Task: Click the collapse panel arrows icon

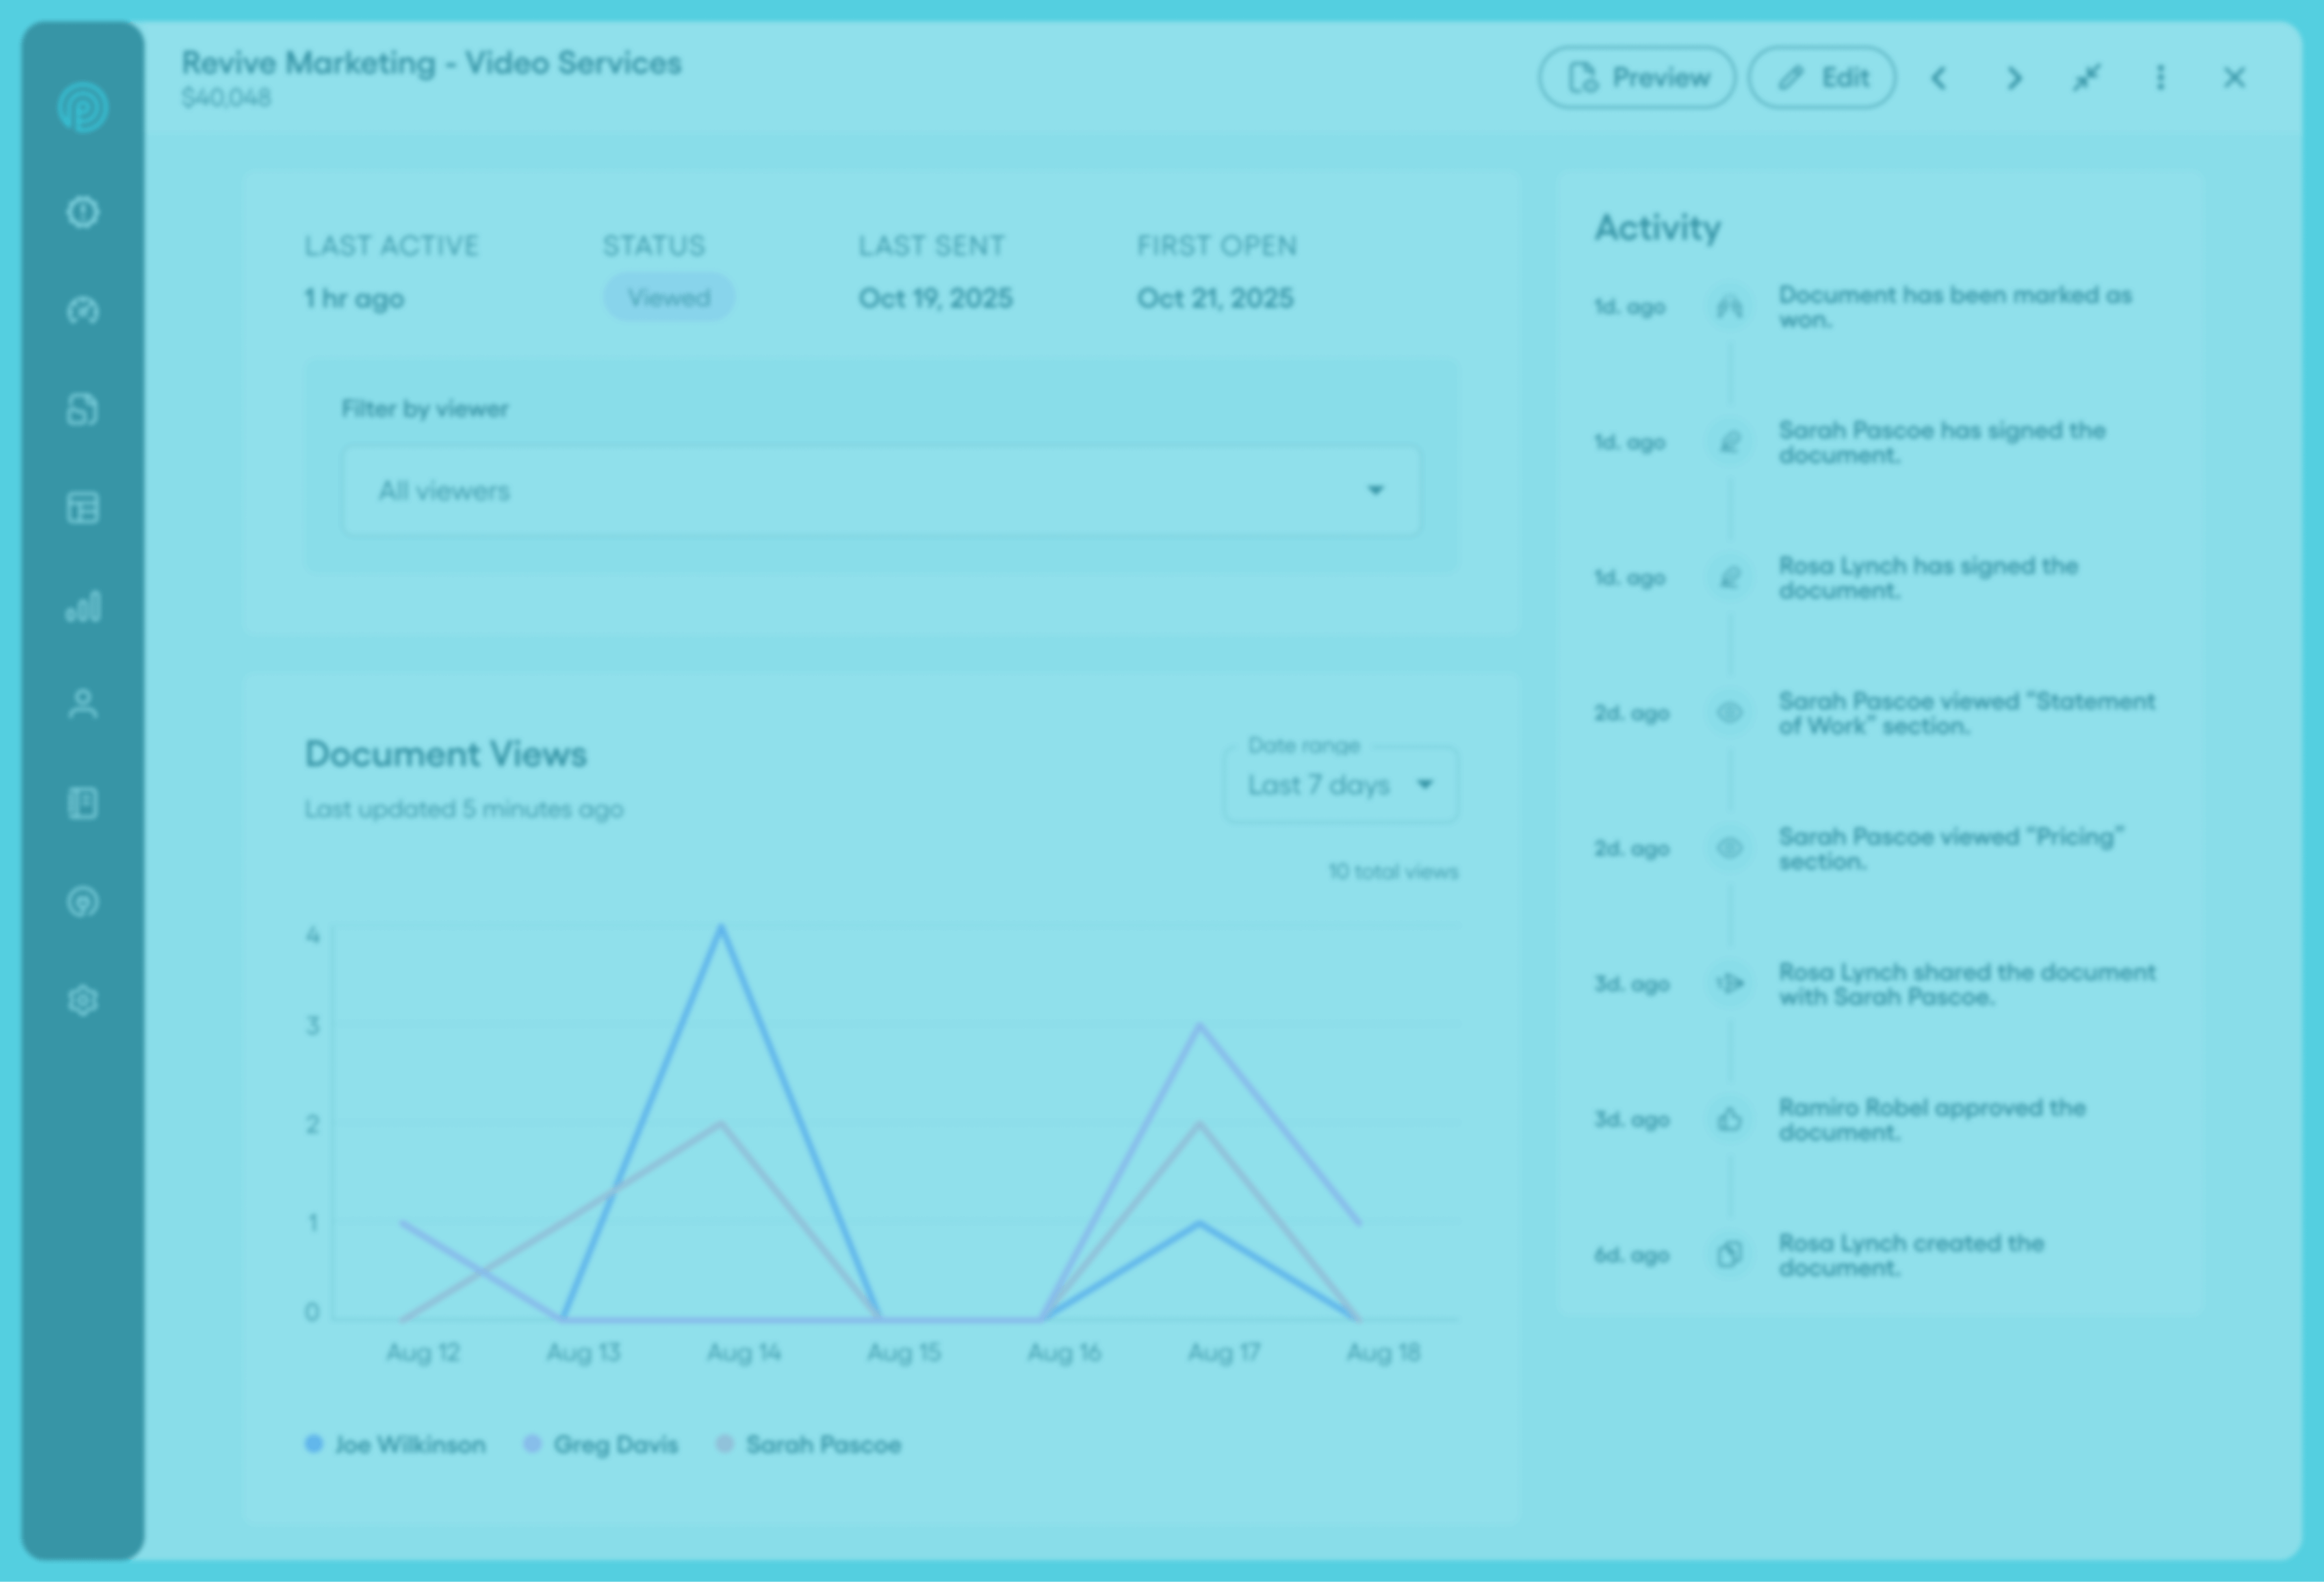Action: [x=2086, y=78]
